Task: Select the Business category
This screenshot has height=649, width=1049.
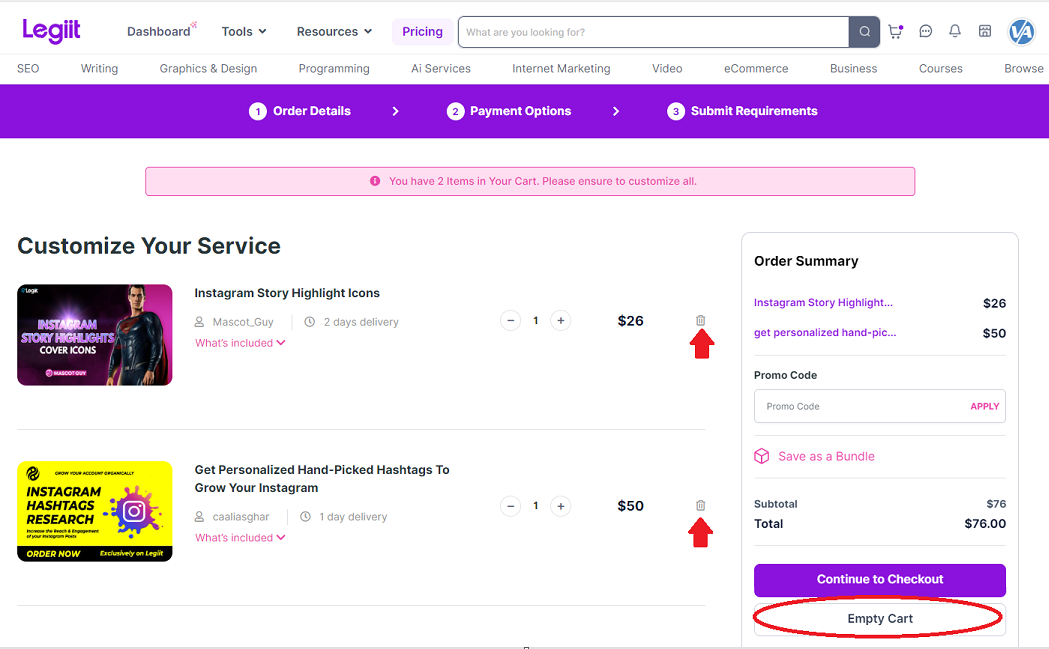Action: [x=853, y=68]
